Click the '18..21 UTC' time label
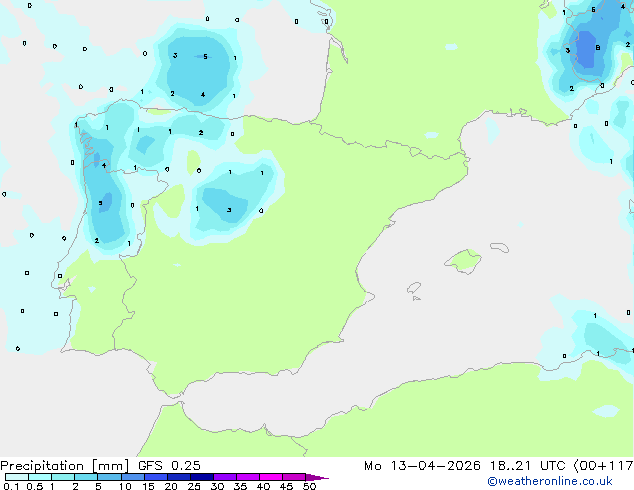This screenshot has width=634, height=490. 528,466
